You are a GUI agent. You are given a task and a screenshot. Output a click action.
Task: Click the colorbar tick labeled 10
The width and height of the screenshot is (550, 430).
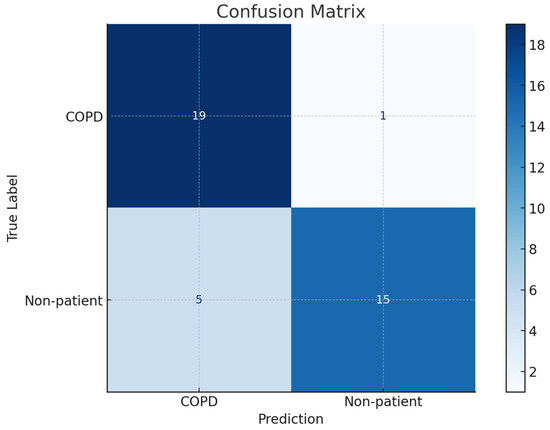[x=537, y=209]
